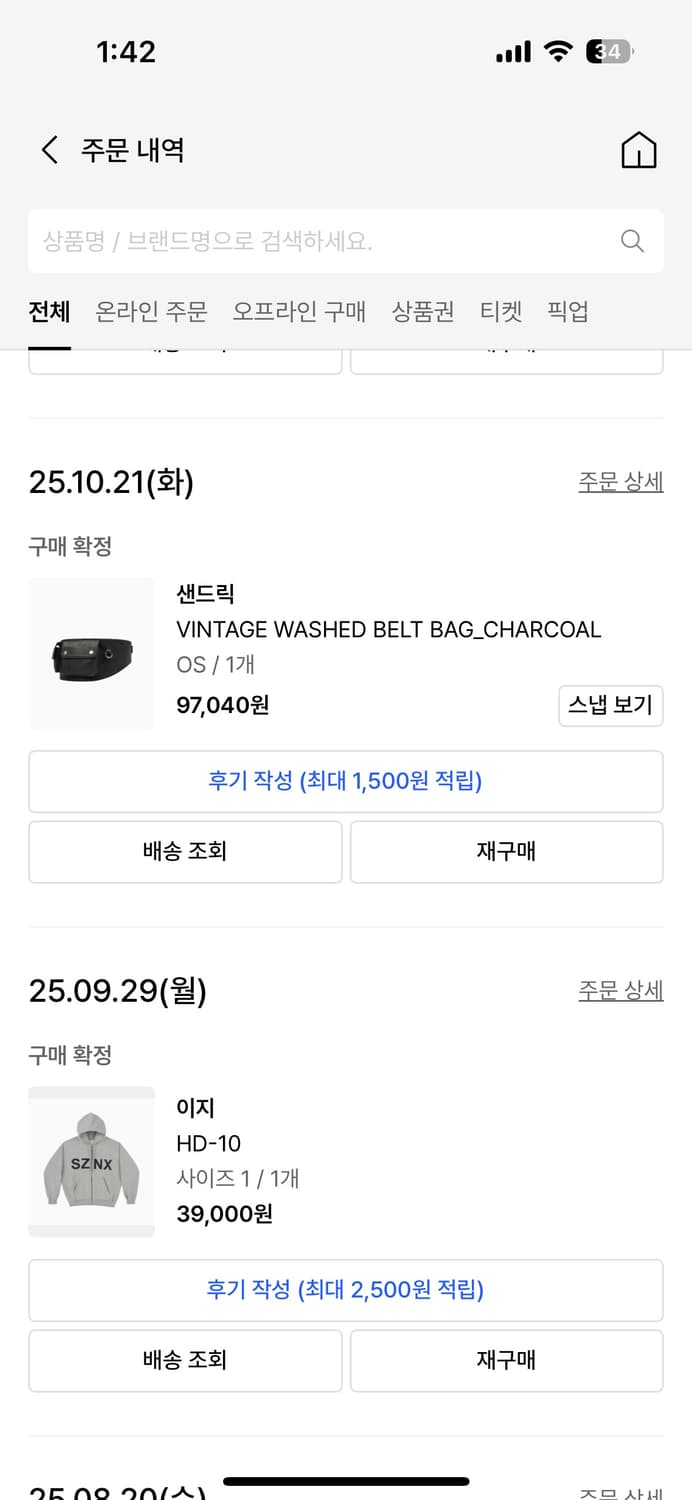Viewport: 692px width, 1500px height.
Task: Tap 스냅 보기 for the belt bag
Action: pos(610,706)
